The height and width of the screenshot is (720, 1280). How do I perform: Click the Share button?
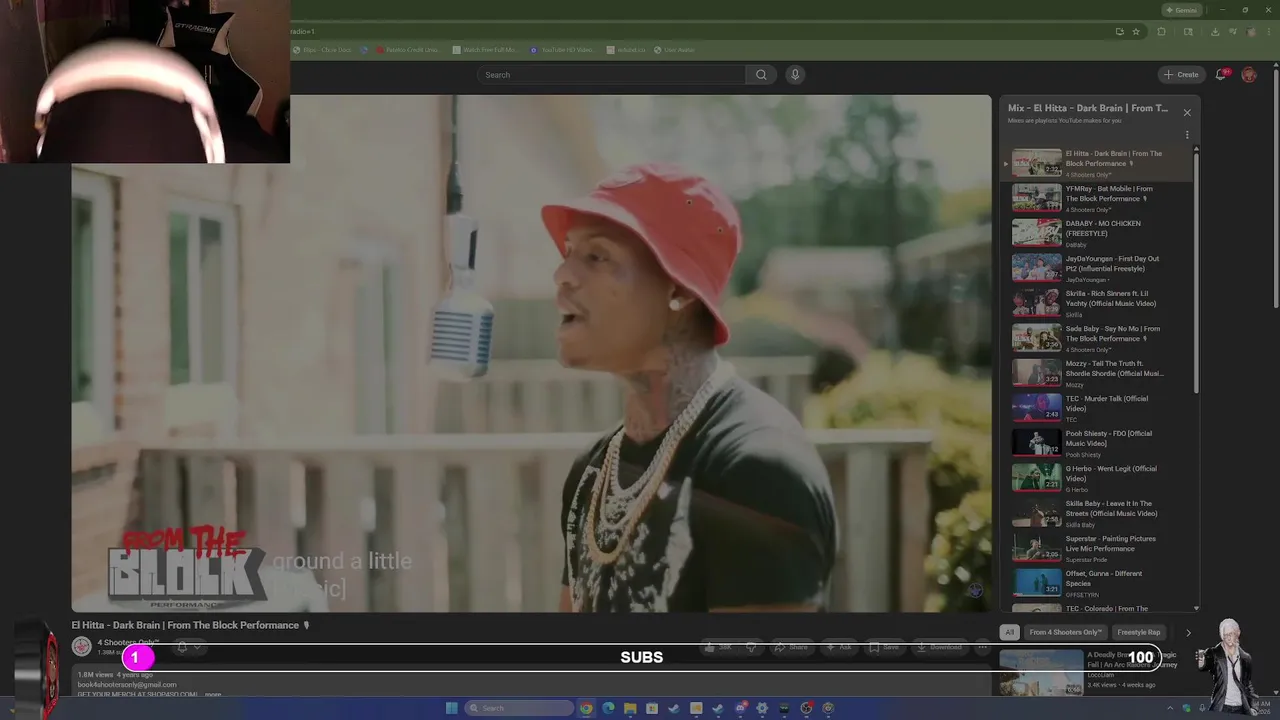(x=791, y=647)
